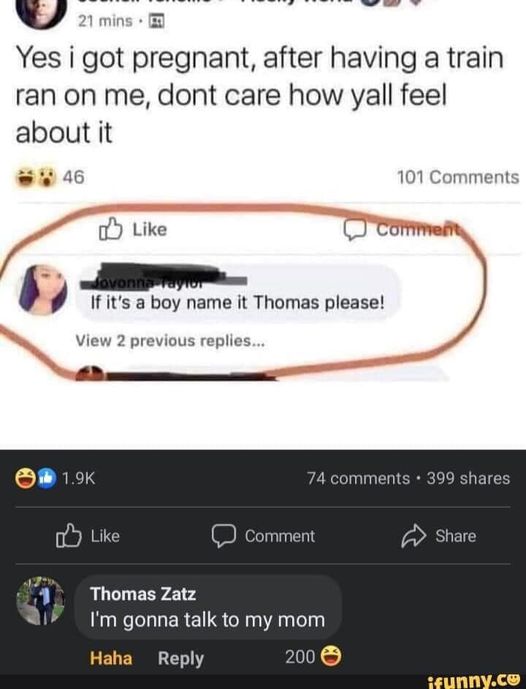Click Haha reaction under Thomas Zatz comment
This screenshot has width=526, height=689.
[x=111, y=658]
